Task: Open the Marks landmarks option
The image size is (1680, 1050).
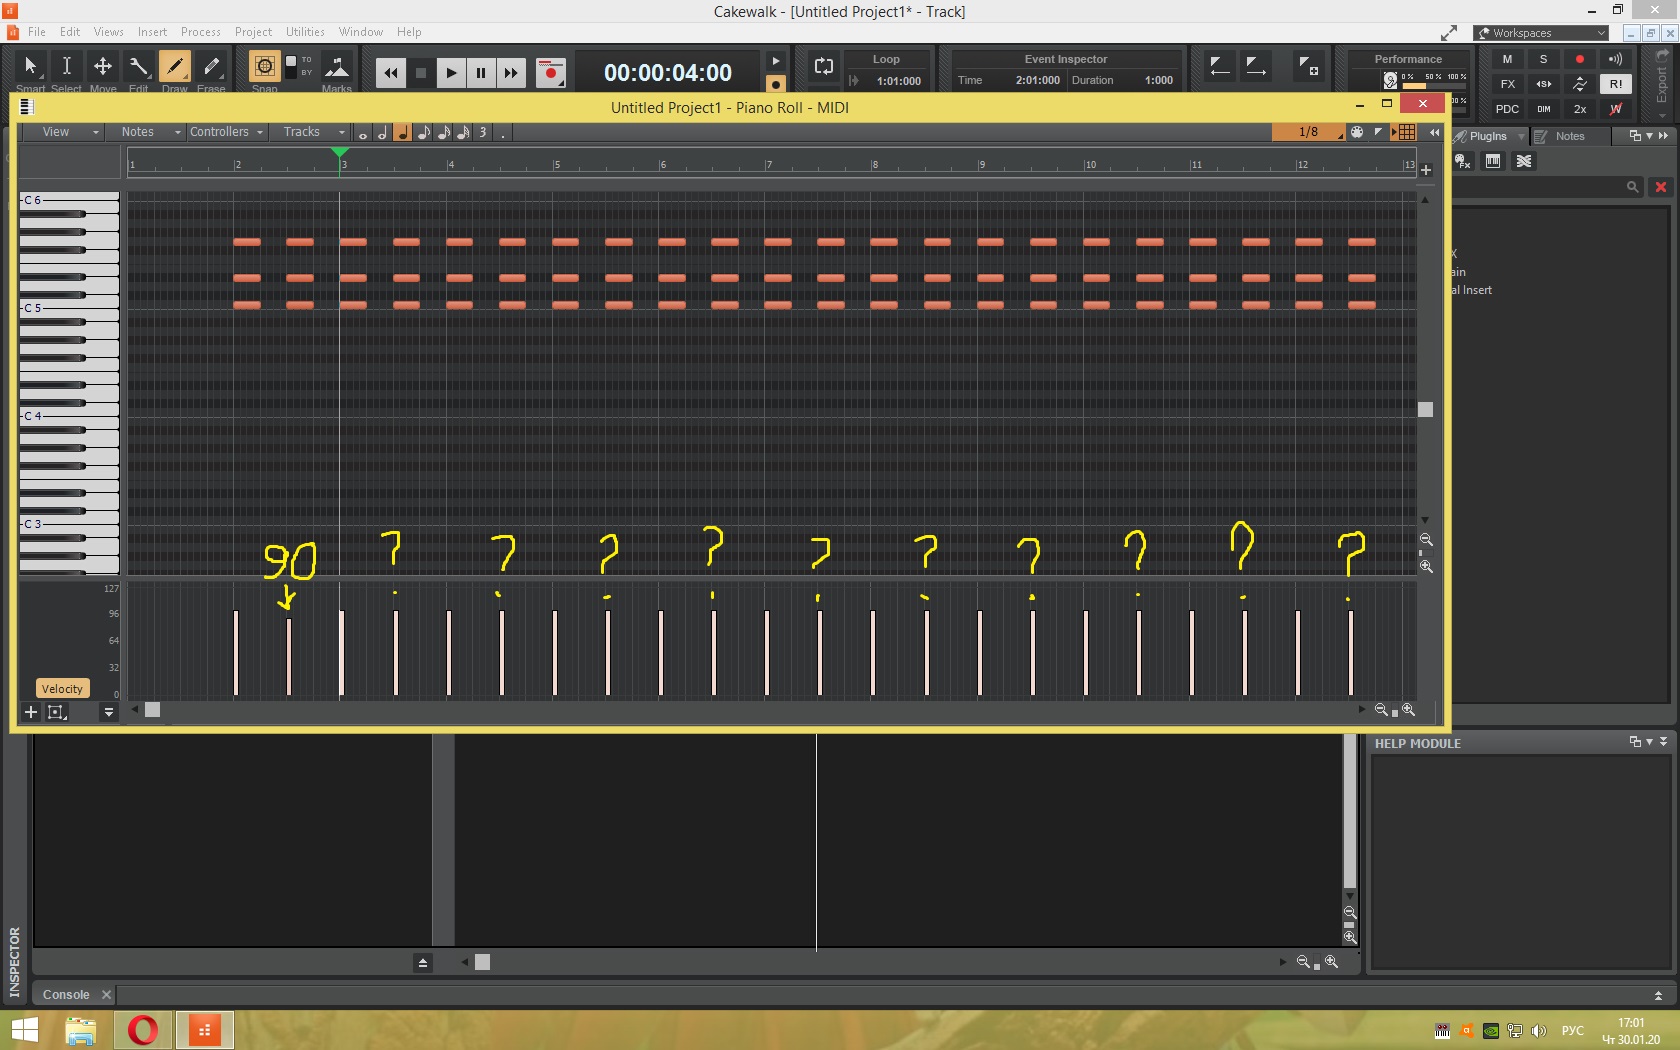Action: (x=337, y=68)
